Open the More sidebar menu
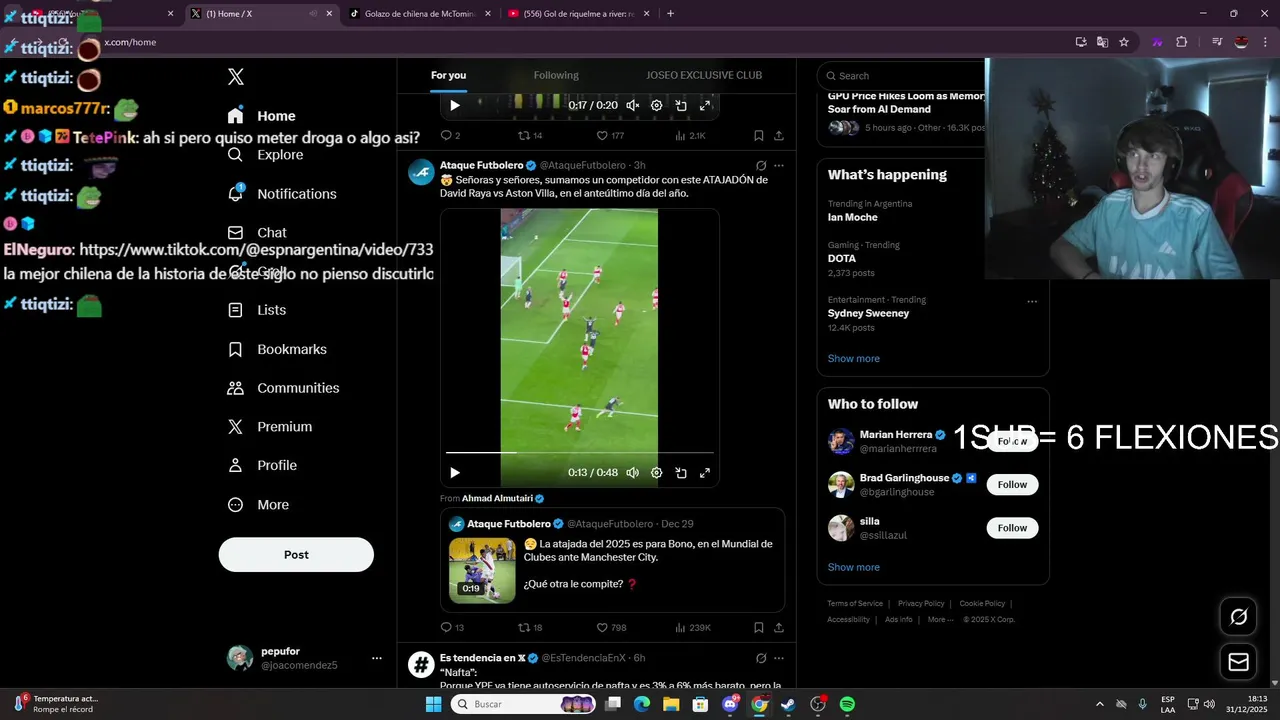This screenshot has width=1280, height=720. 259,505
